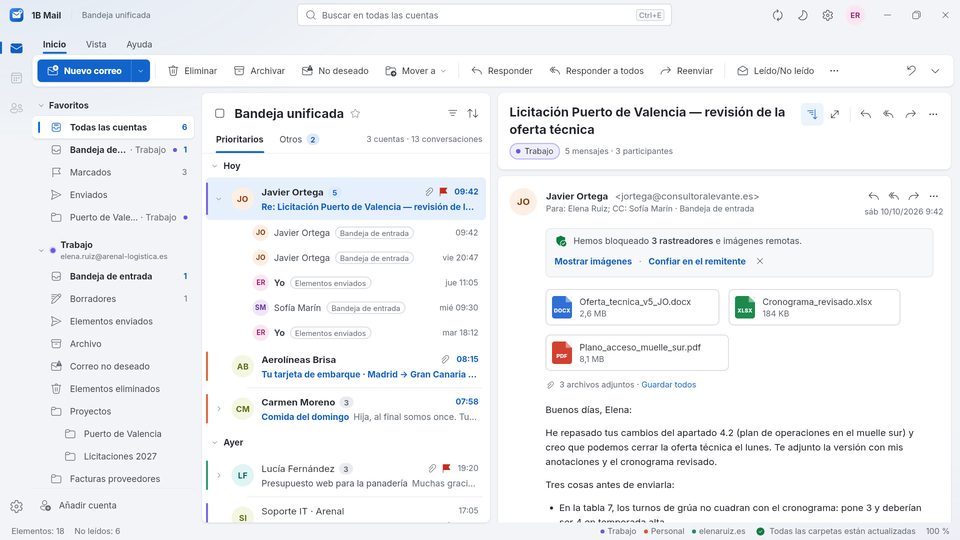960x540 pixels.
Task: Click the undo arrow in toolbar
Action: tap(911, 71)
